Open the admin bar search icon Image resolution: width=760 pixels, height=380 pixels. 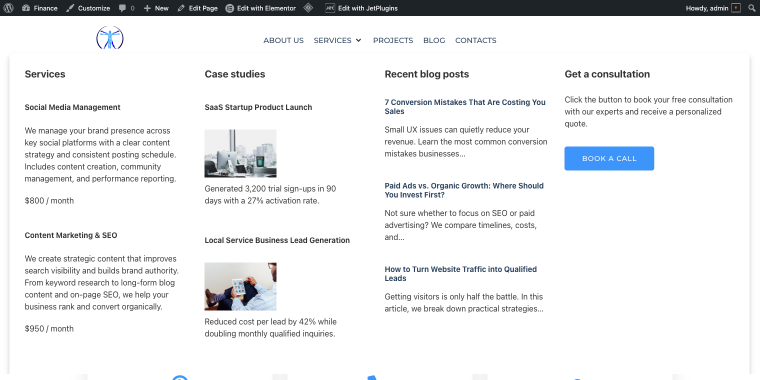pos(752,8)
